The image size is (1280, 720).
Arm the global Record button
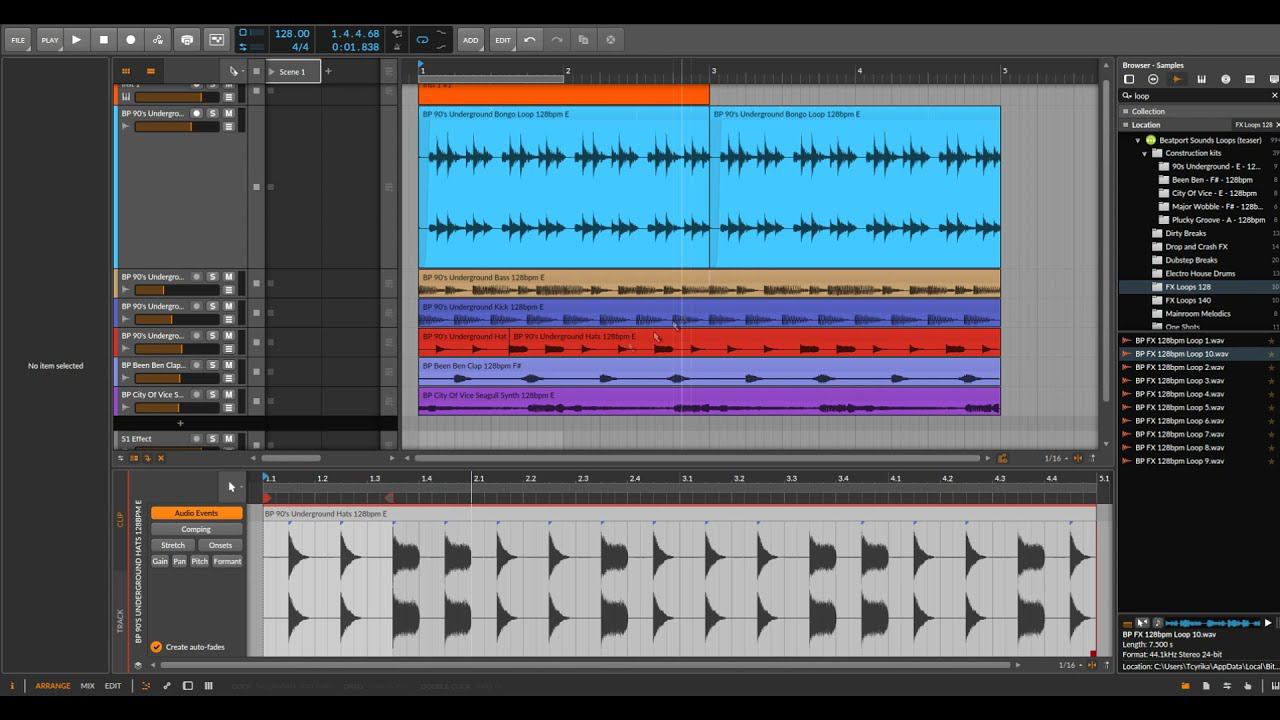[130, 40]
